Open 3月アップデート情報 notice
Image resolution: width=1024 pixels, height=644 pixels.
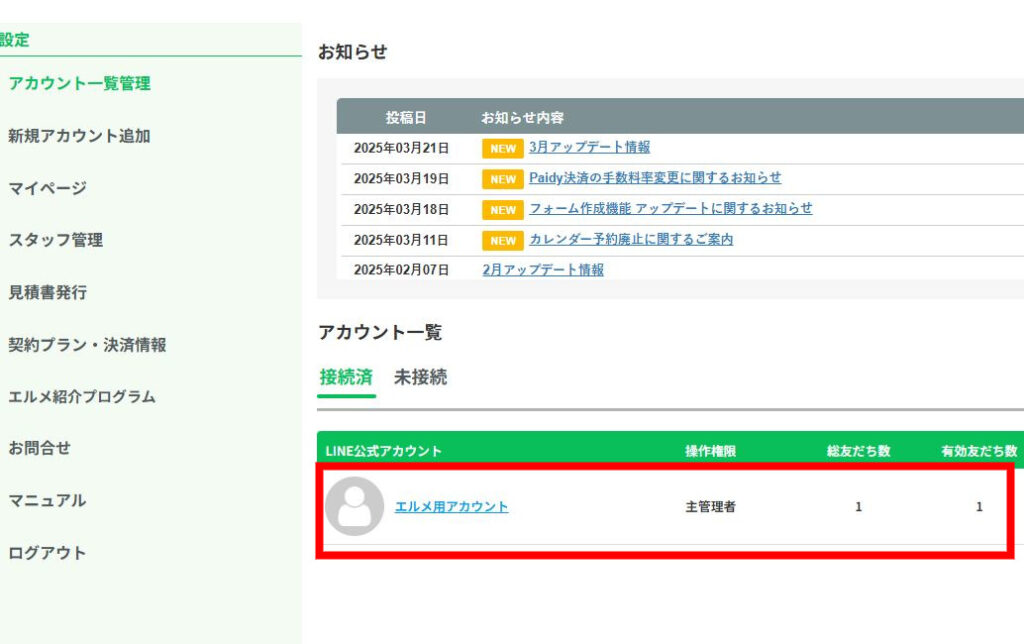coord(589,147)
